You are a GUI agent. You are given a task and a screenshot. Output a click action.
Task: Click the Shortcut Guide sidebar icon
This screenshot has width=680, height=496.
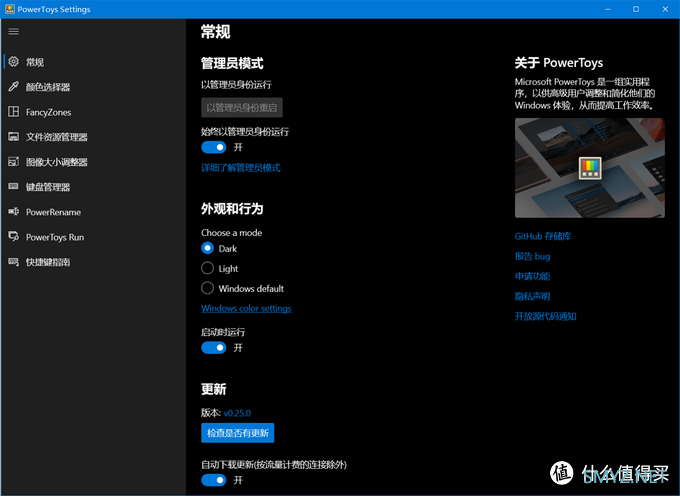(13, 261)
